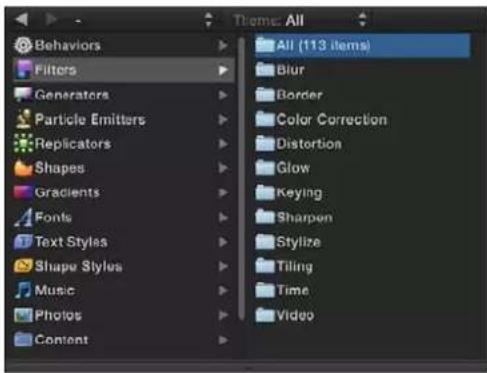Expand the Gradients category arrow
The image size is (487, 373).
pyautogui.click(x=223, y=193)
